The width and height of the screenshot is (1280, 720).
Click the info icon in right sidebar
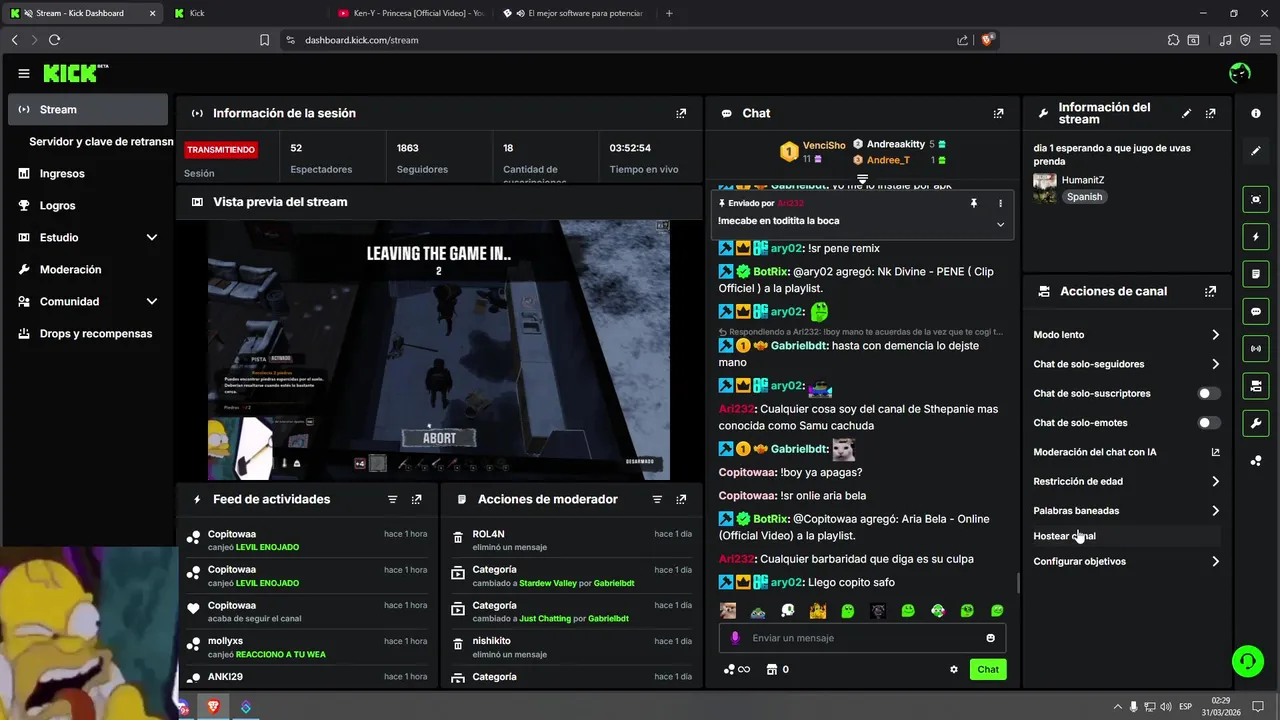tap(1256, 114)
